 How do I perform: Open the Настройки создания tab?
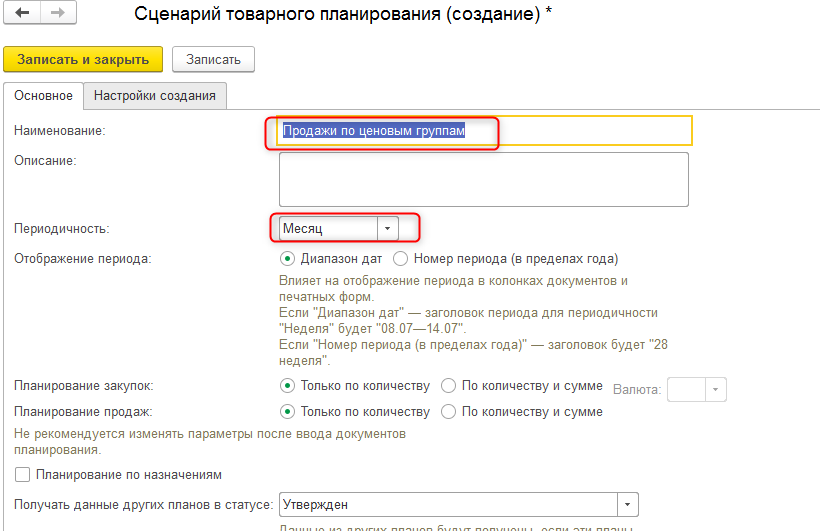click(155, 96)
